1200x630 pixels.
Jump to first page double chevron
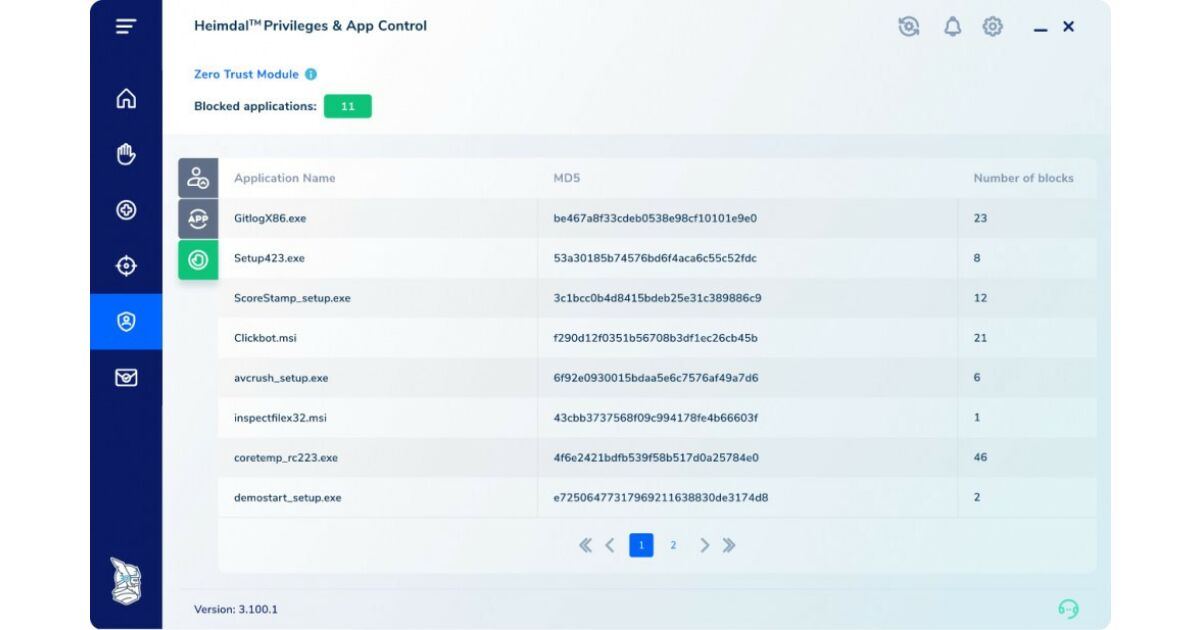click(585, 545)
